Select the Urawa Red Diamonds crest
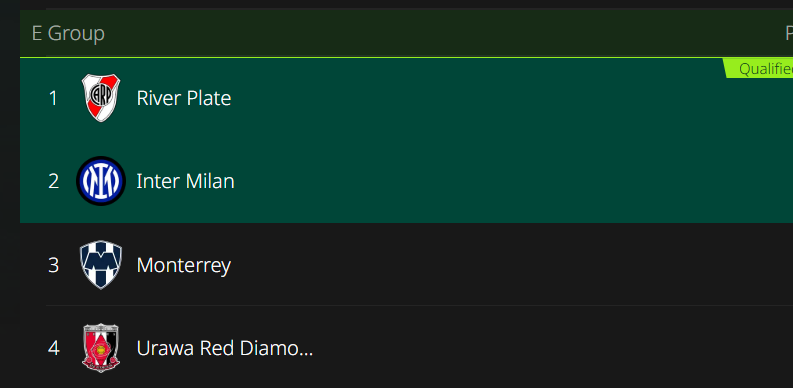Screen dimensions: 793x388 click(101, 348)
